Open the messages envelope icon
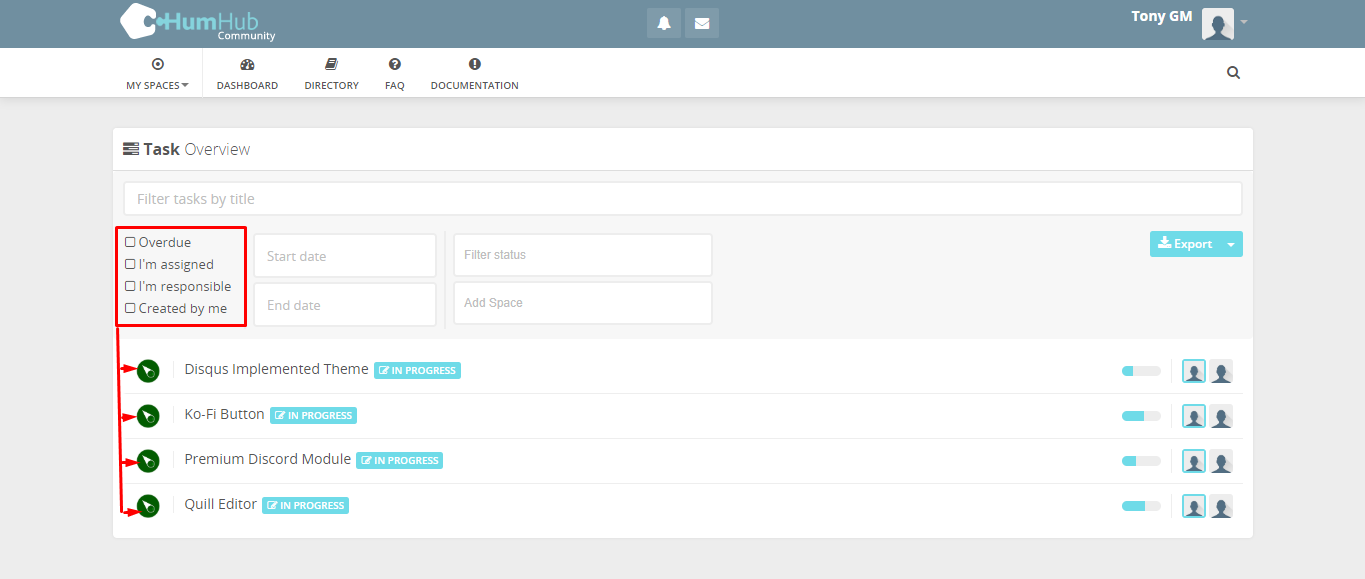This screenshot has width=1365, height=579. (701, 22)
